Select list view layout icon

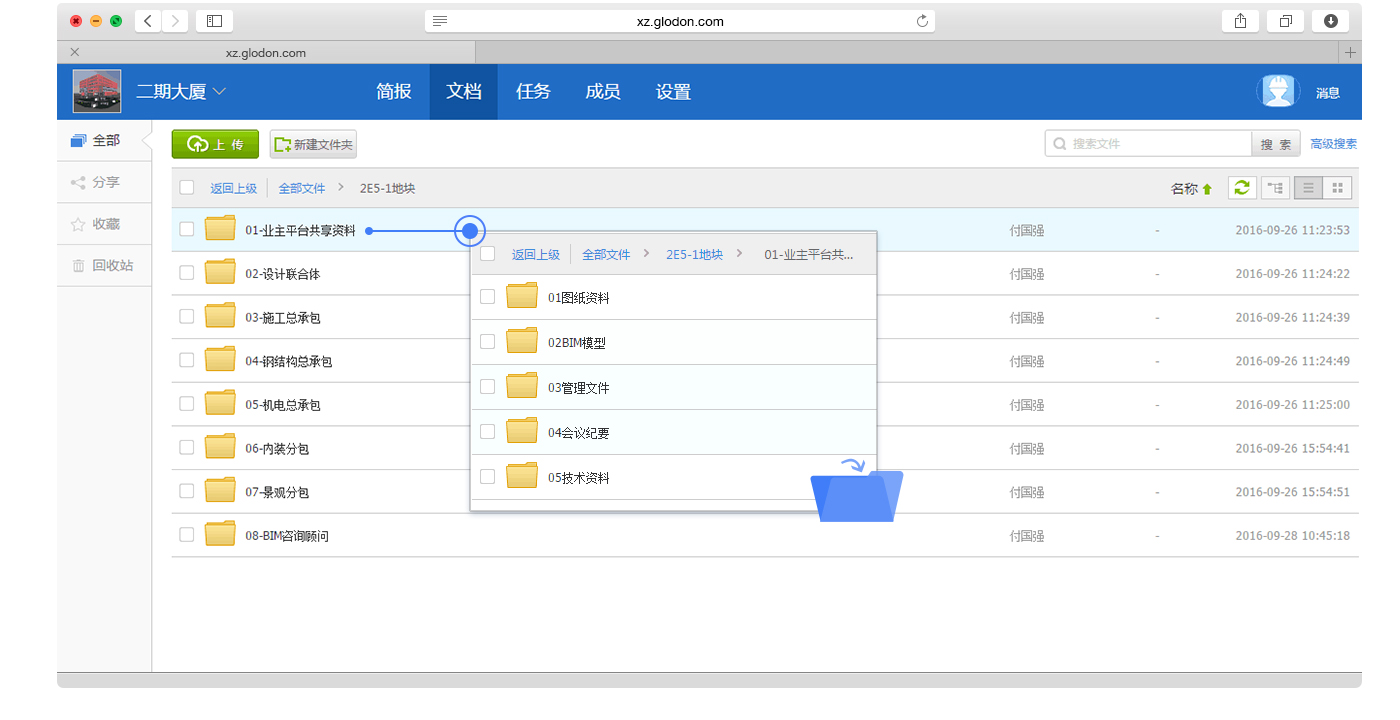click(1308, 188)
